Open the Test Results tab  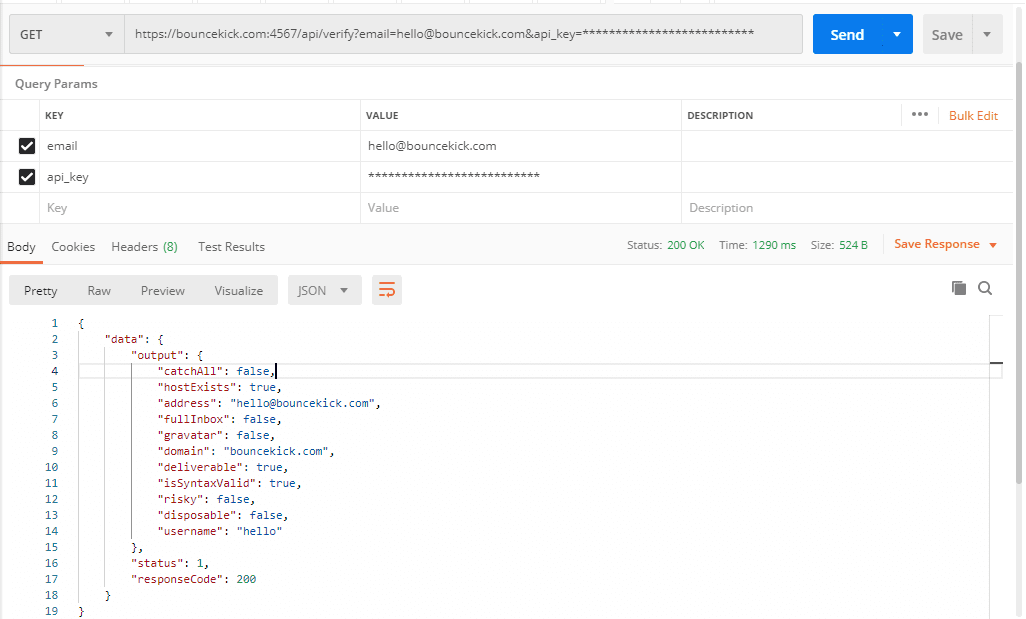coord(232,246)
